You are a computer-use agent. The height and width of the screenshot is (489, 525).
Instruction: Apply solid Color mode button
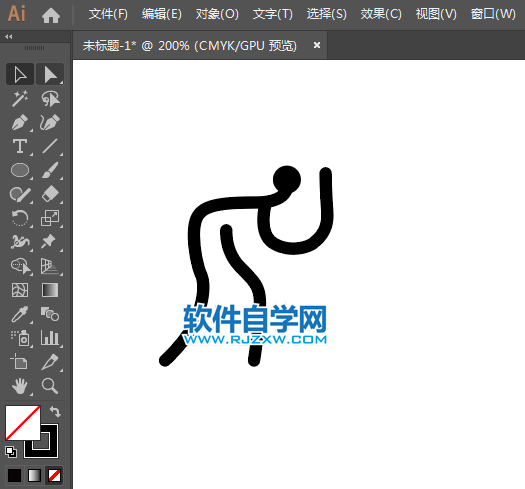tap(14, 475)
